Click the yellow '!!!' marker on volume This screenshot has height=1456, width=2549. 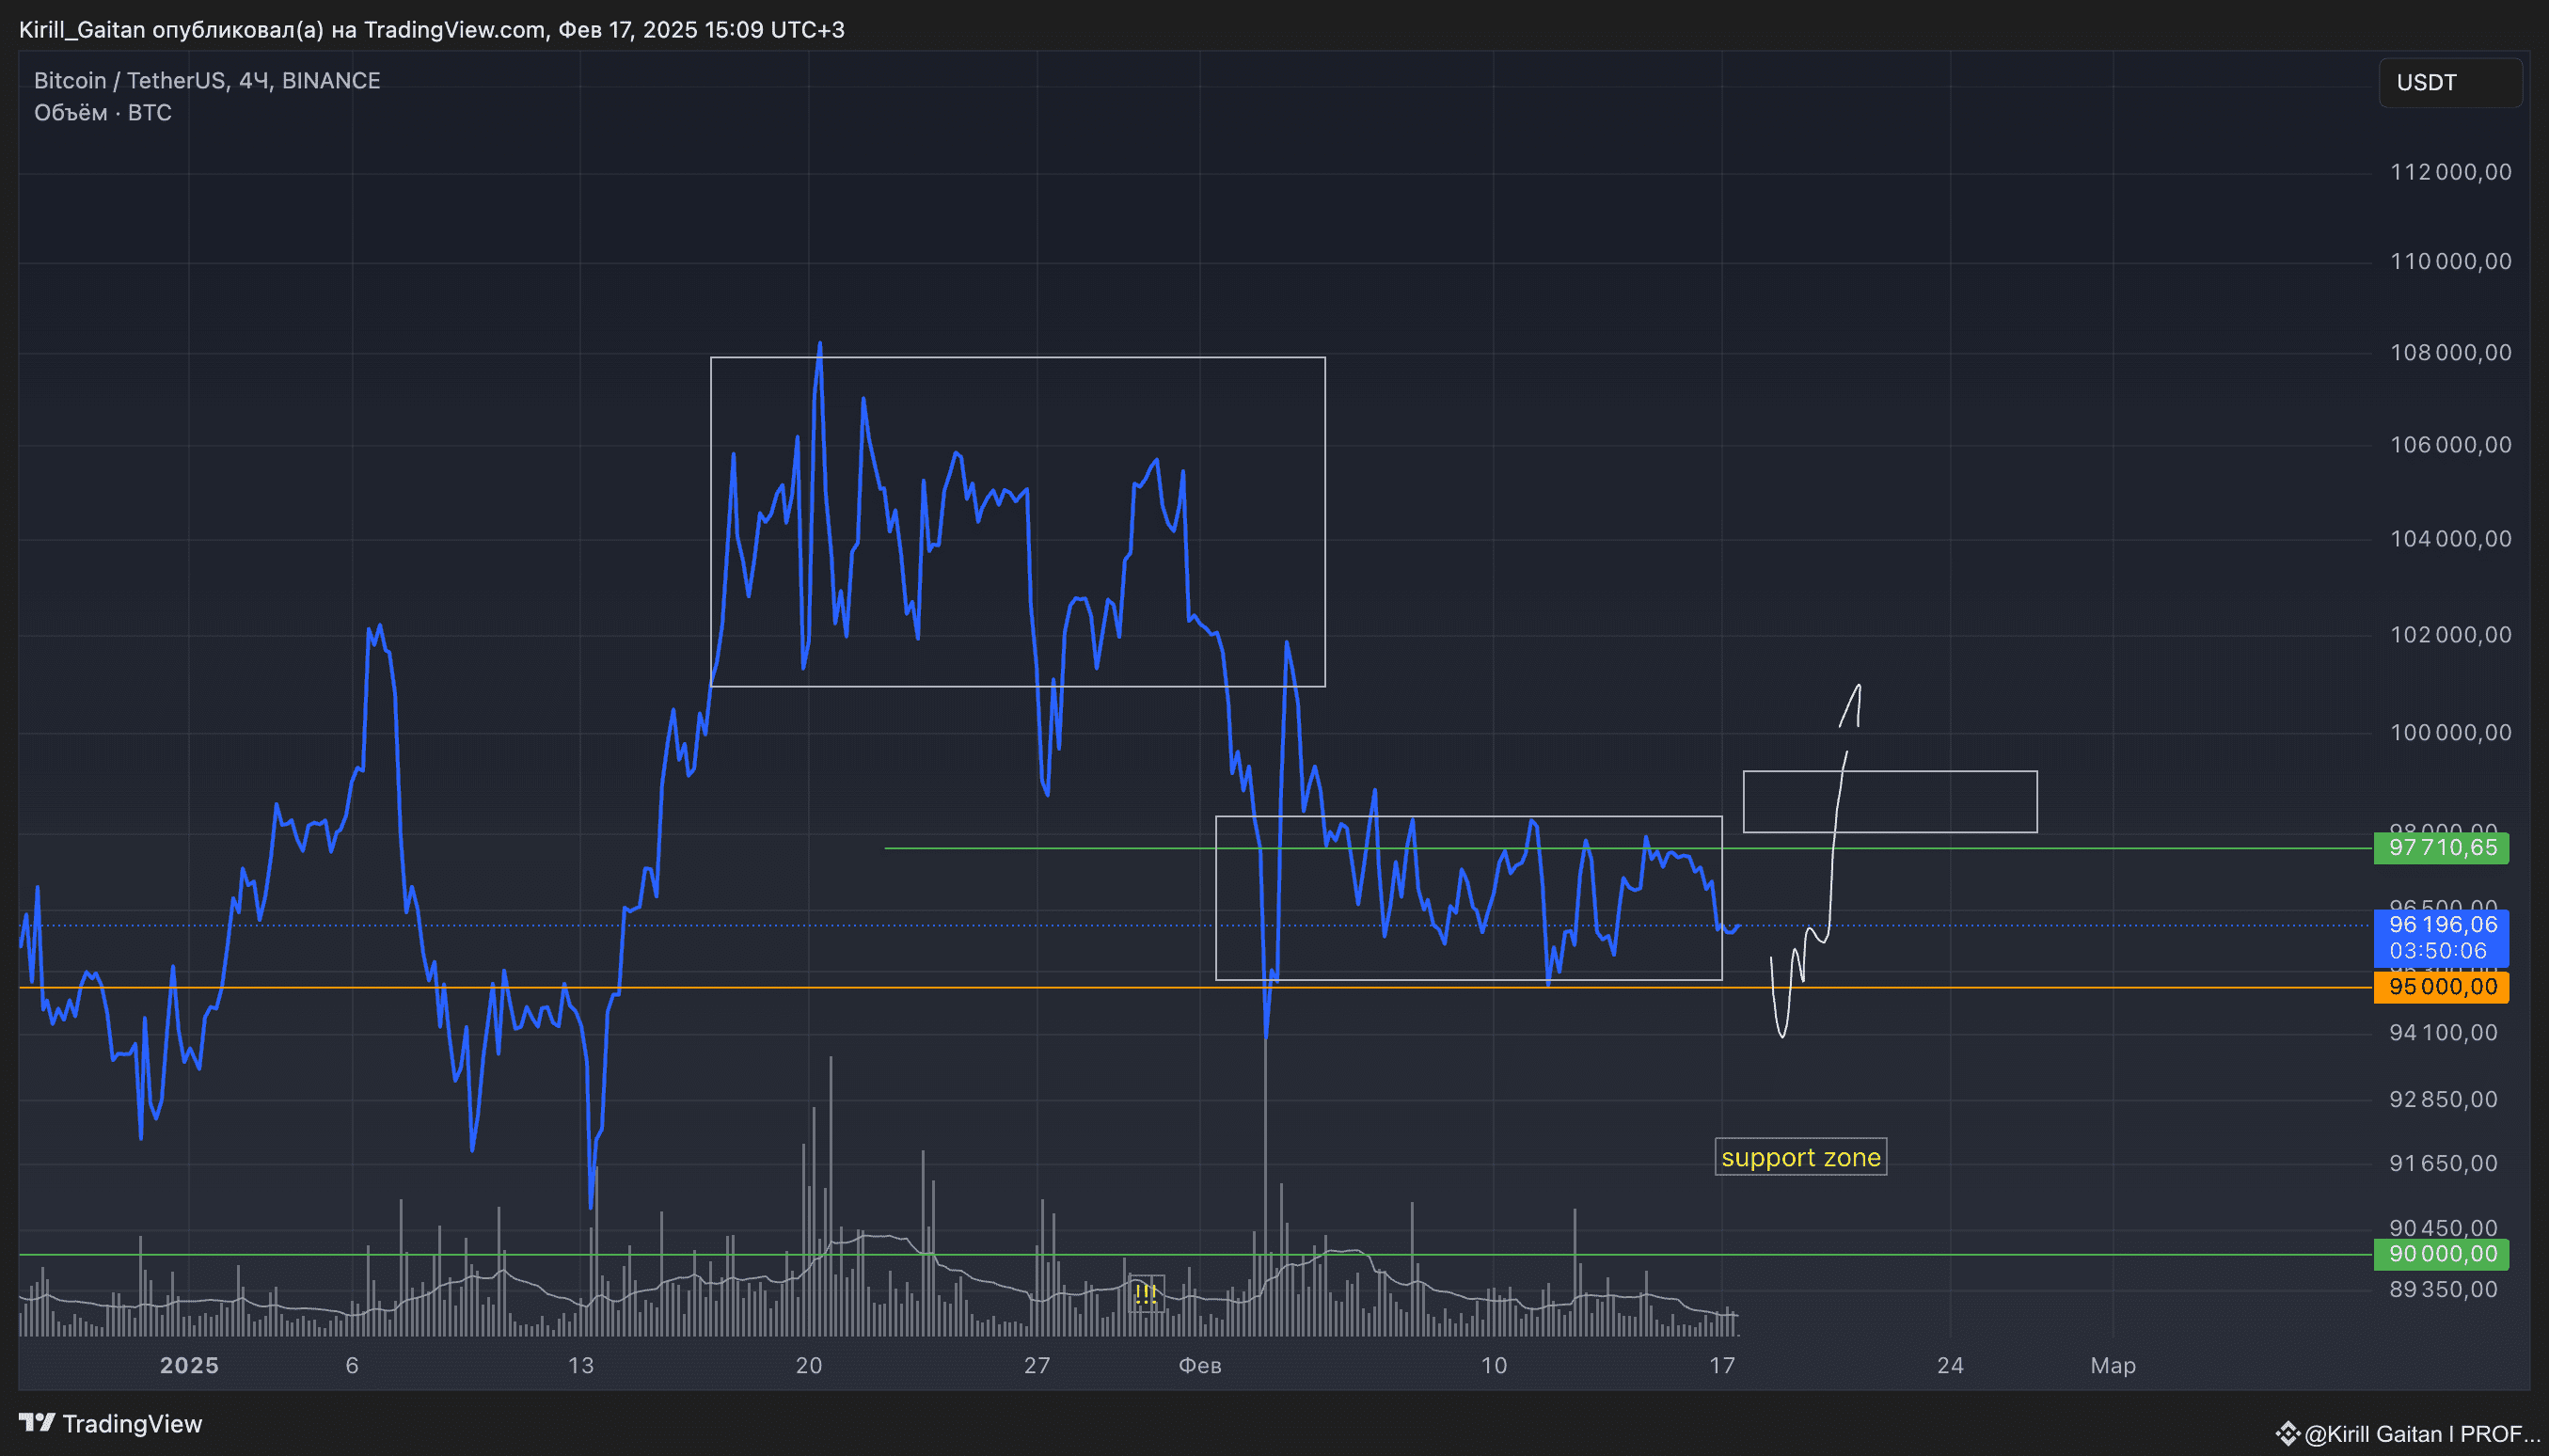coord(1145,1294)
